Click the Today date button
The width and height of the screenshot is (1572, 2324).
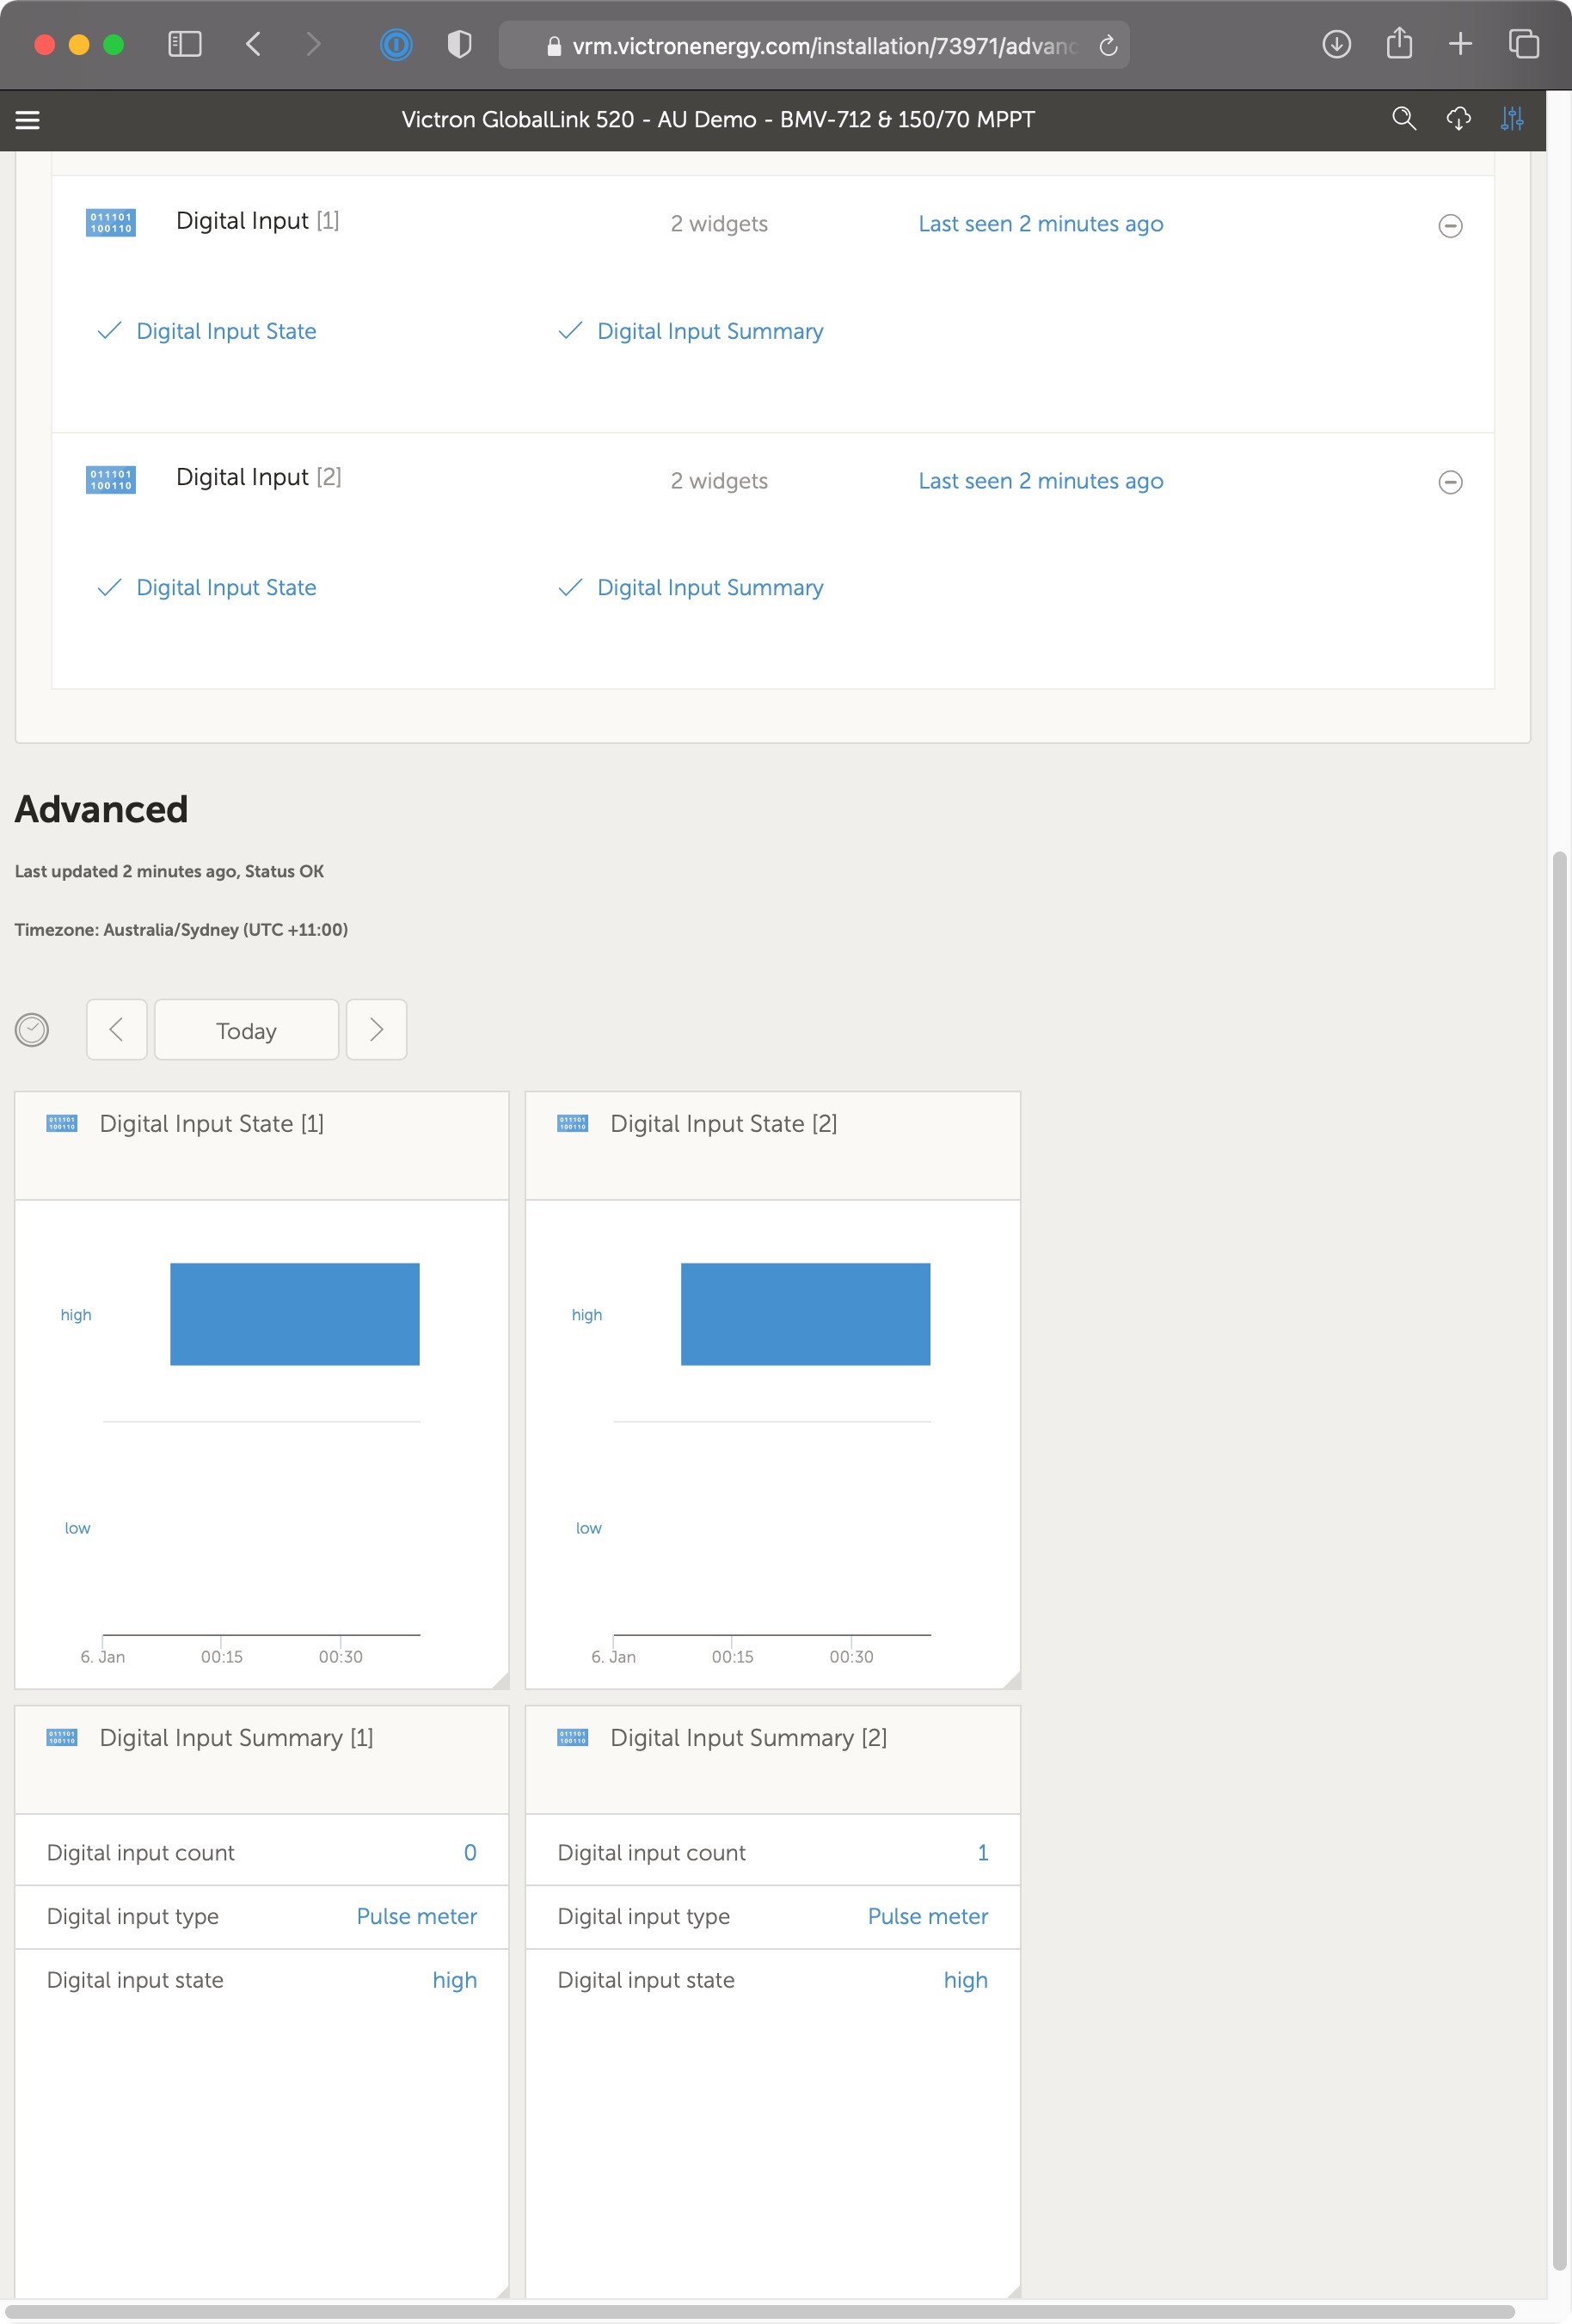click(x=246, y=1030)
